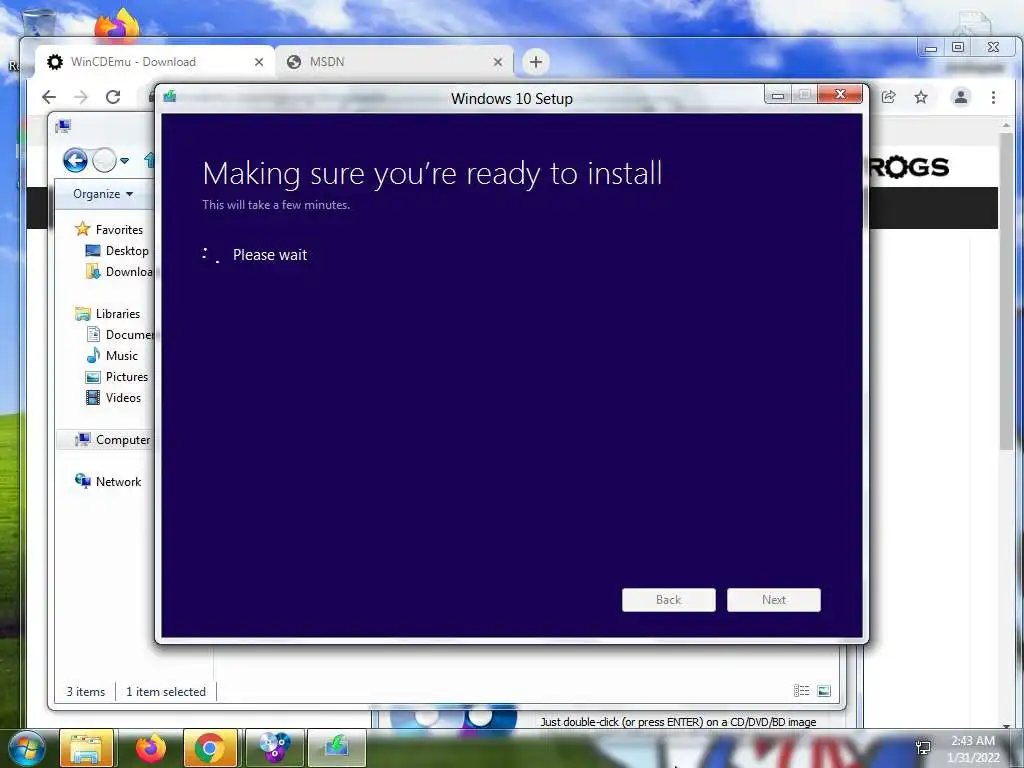Screen dimensions: 1024x768
Task: Select Documents library in Explorer
Action: click(x=120, y=334)
